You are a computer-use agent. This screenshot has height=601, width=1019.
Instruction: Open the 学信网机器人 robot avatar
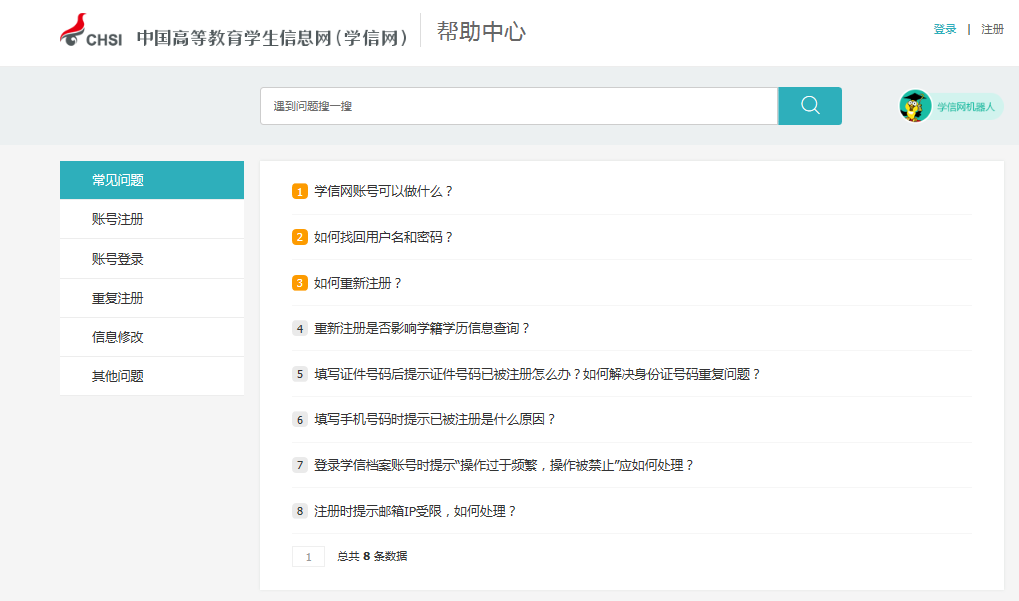click(x=915, y=106)
